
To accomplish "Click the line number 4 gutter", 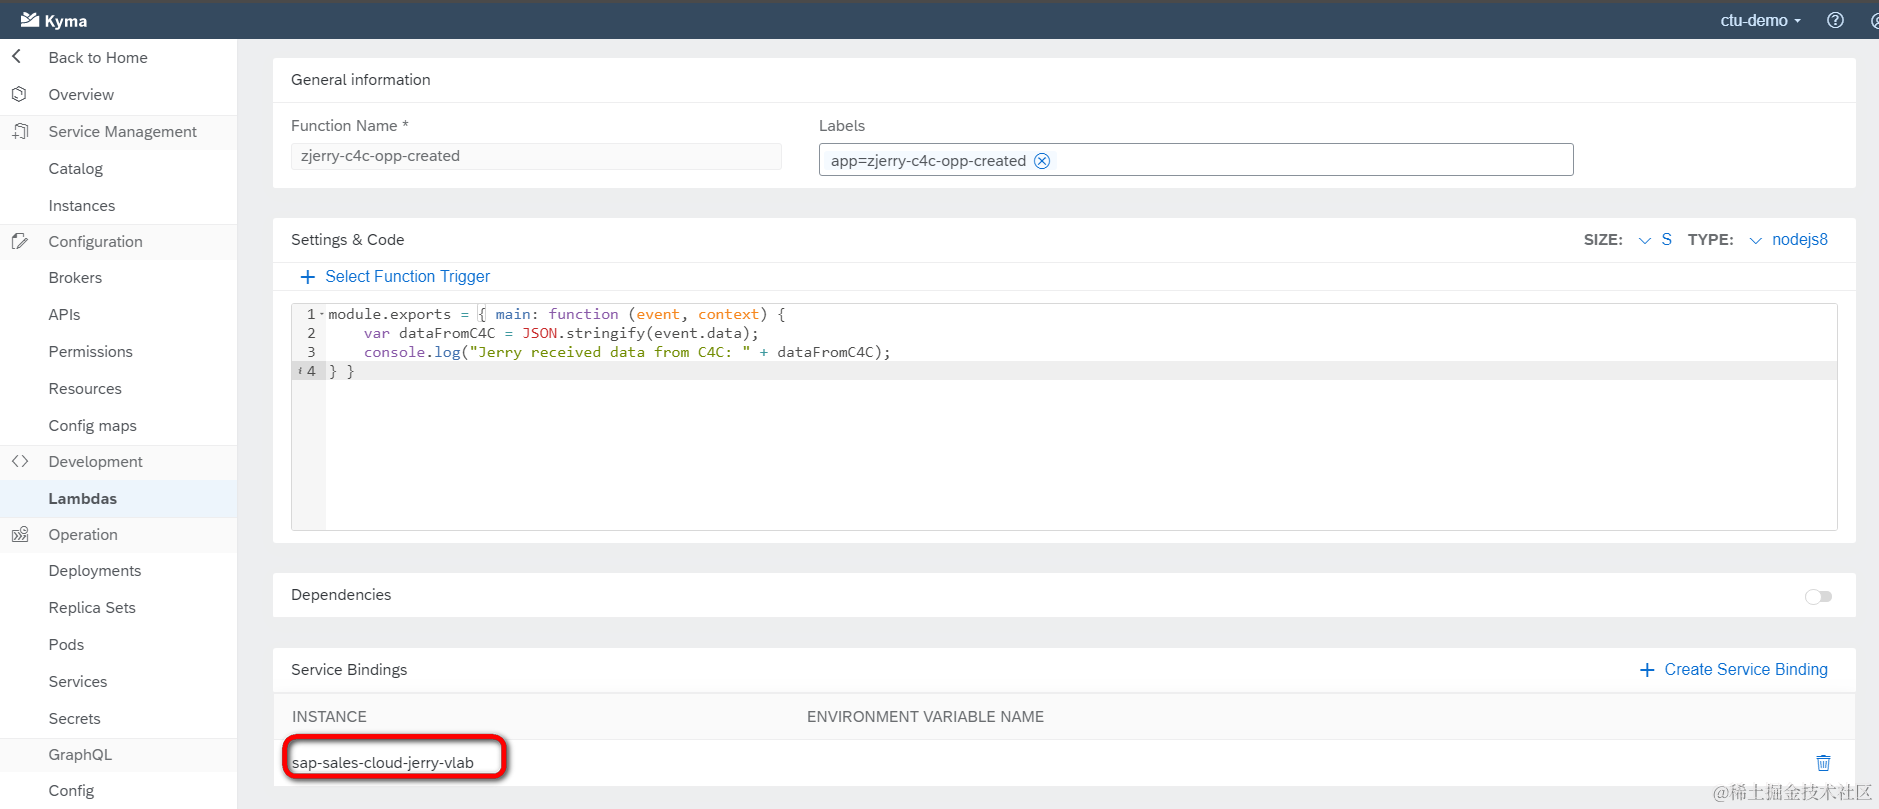I will [309, 371].
